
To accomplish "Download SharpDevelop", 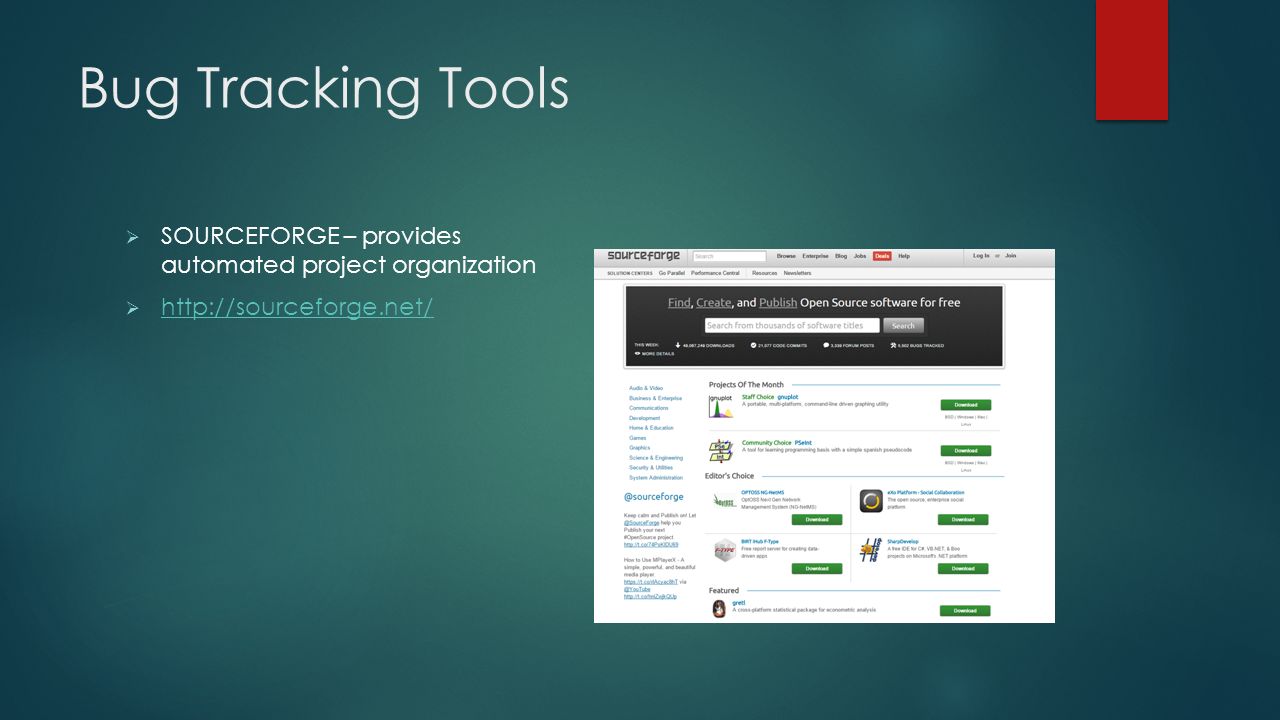I will pyautogui.click(x=963, y=568).
